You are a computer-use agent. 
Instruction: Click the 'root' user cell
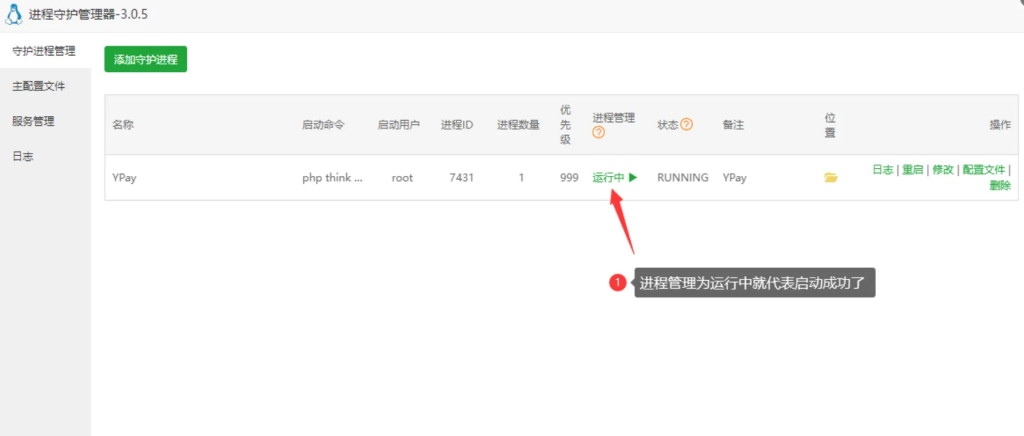(402, 178)
